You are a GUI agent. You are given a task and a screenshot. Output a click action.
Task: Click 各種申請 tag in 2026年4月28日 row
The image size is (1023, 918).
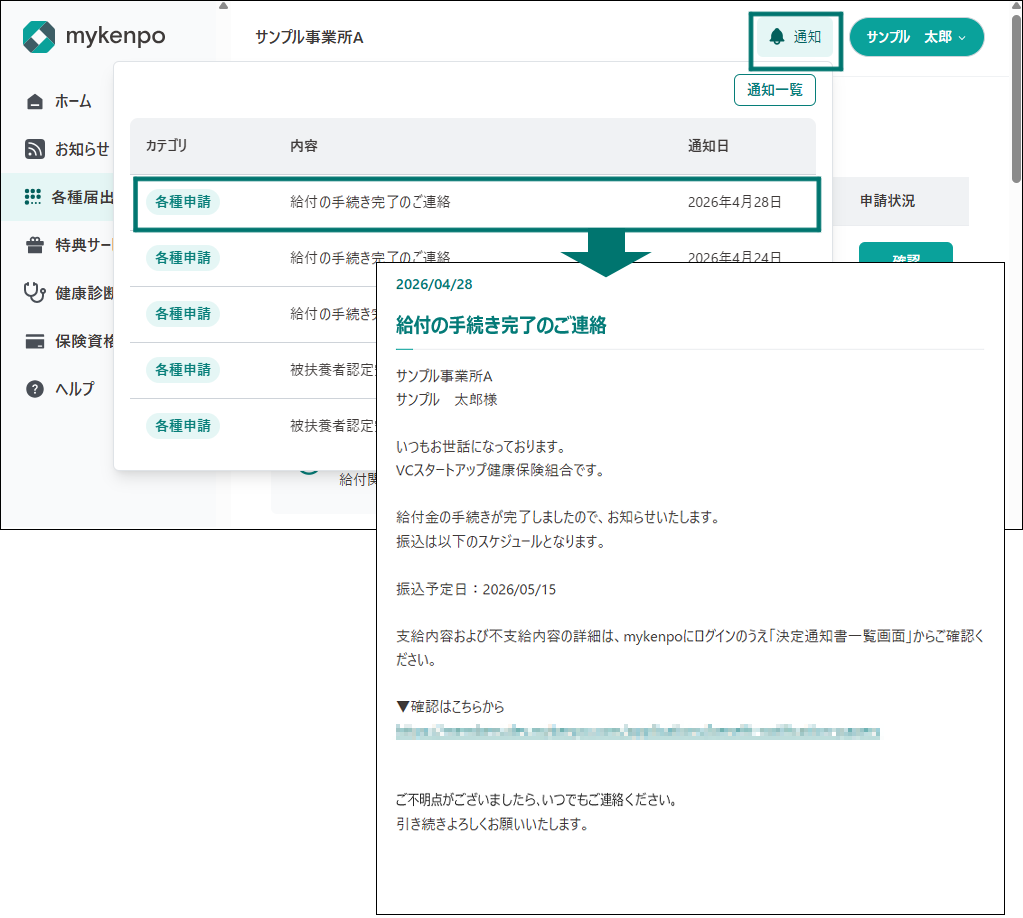(183, 202)
